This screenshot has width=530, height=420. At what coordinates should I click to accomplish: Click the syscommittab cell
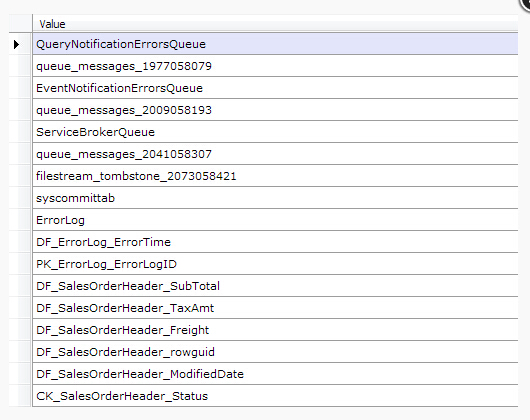[x=275, y=198]
